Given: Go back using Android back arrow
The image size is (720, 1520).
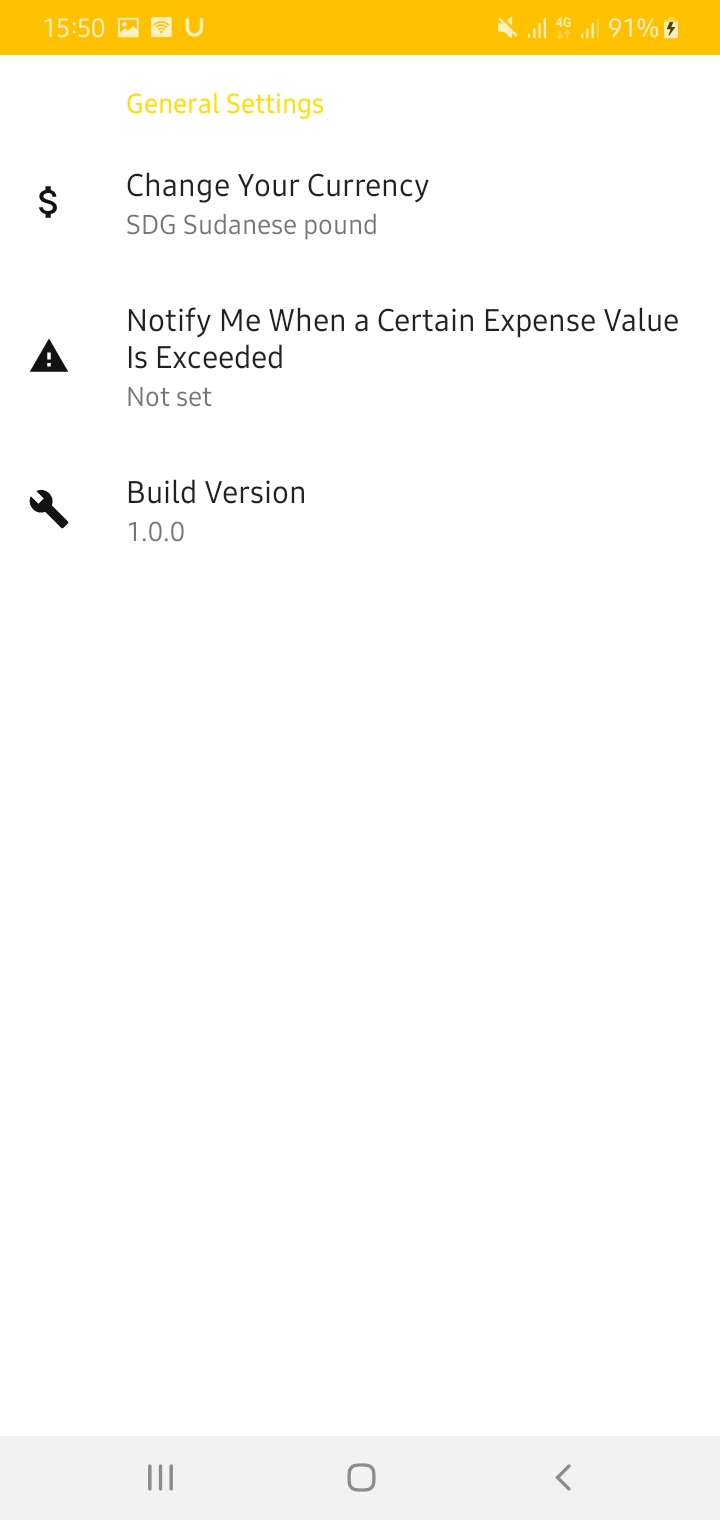Looking at the screenshot, I should 563,1477.
